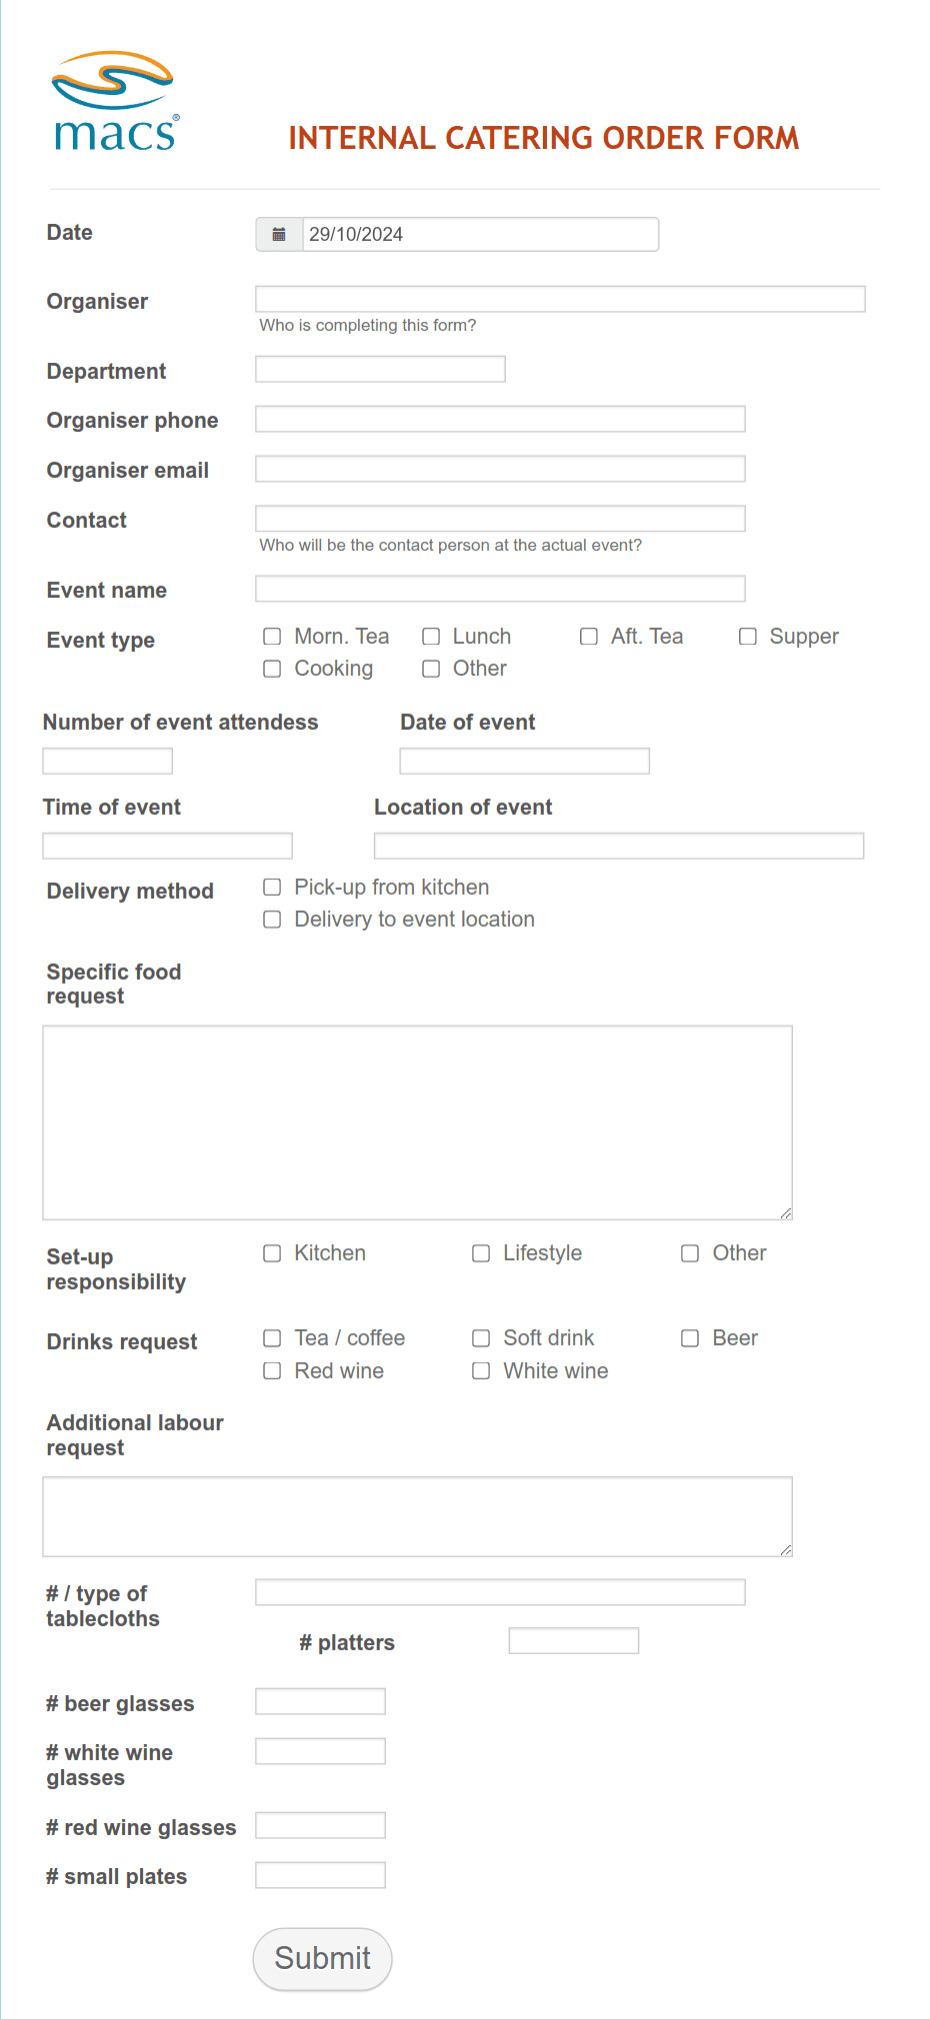Click the Organiser name field
The height and width of the screenshot is (2019, 930).
(x=559, y=298)
